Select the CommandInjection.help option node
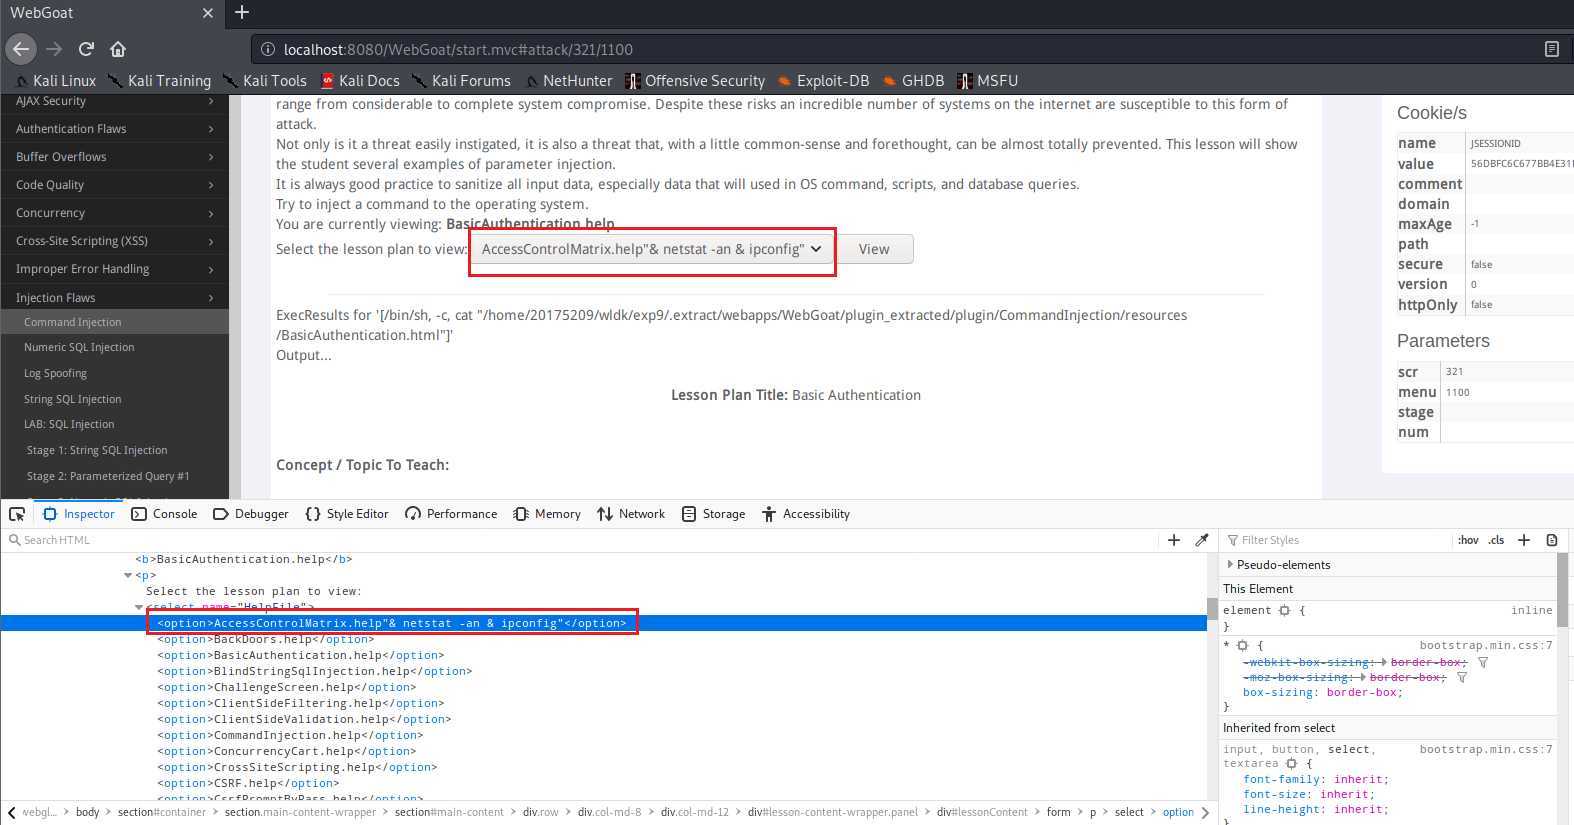The image size is (1574, 825). click(x=290, y=735)
